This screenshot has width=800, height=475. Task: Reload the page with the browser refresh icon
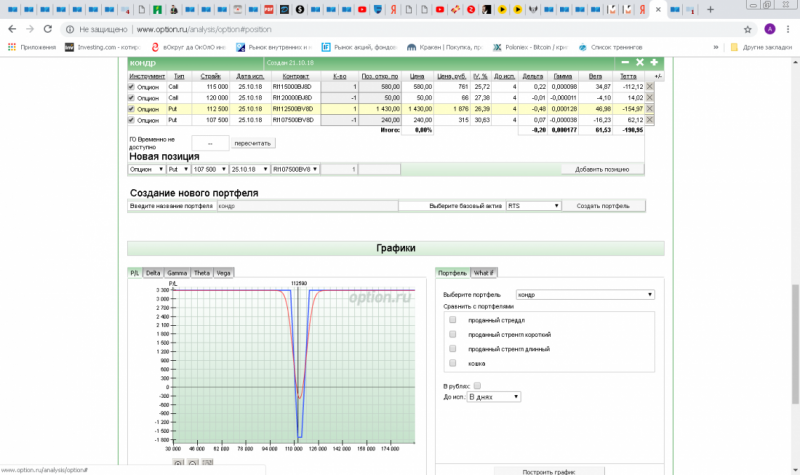(x=47, y=29)
